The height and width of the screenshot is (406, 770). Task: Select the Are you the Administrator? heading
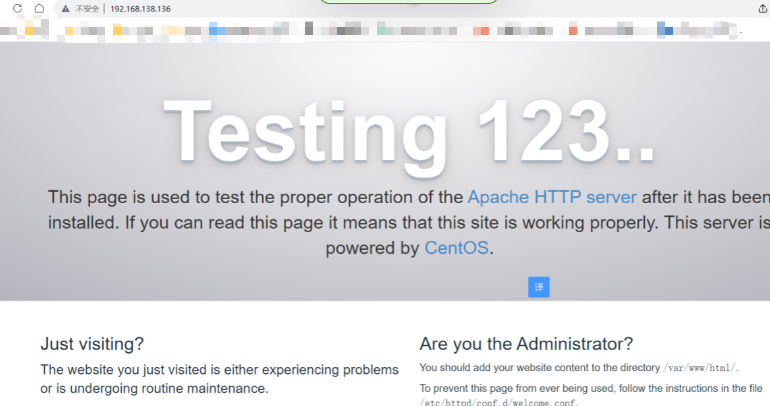coord(526,344)
